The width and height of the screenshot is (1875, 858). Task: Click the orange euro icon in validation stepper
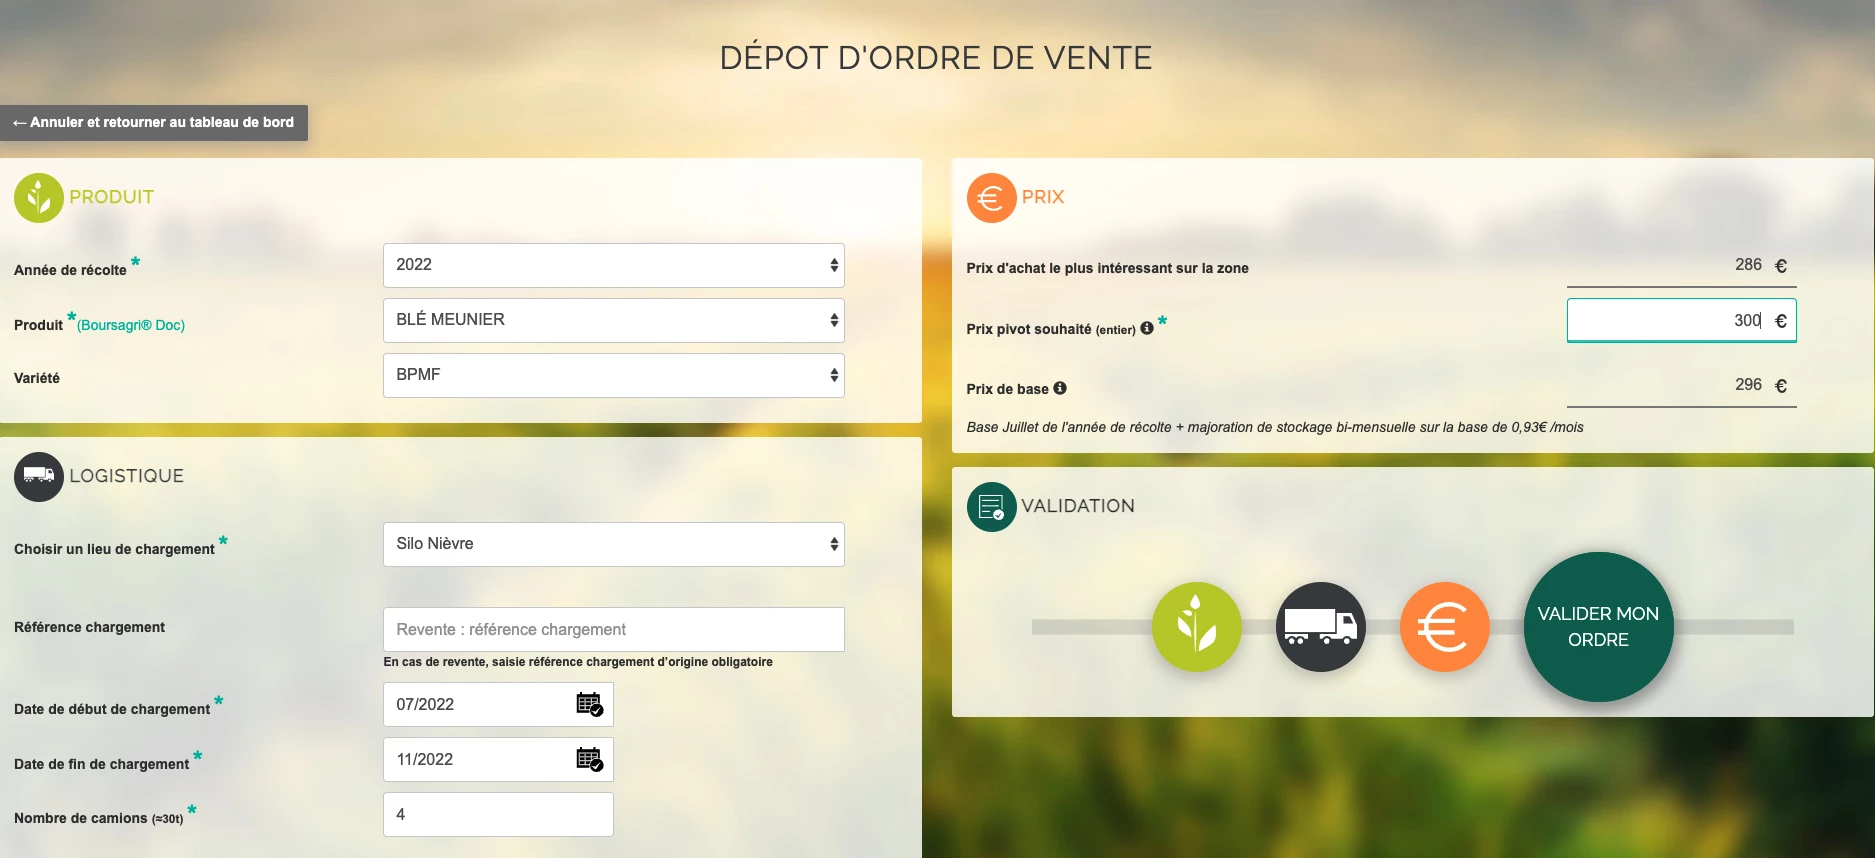[x=1444, y=627]
